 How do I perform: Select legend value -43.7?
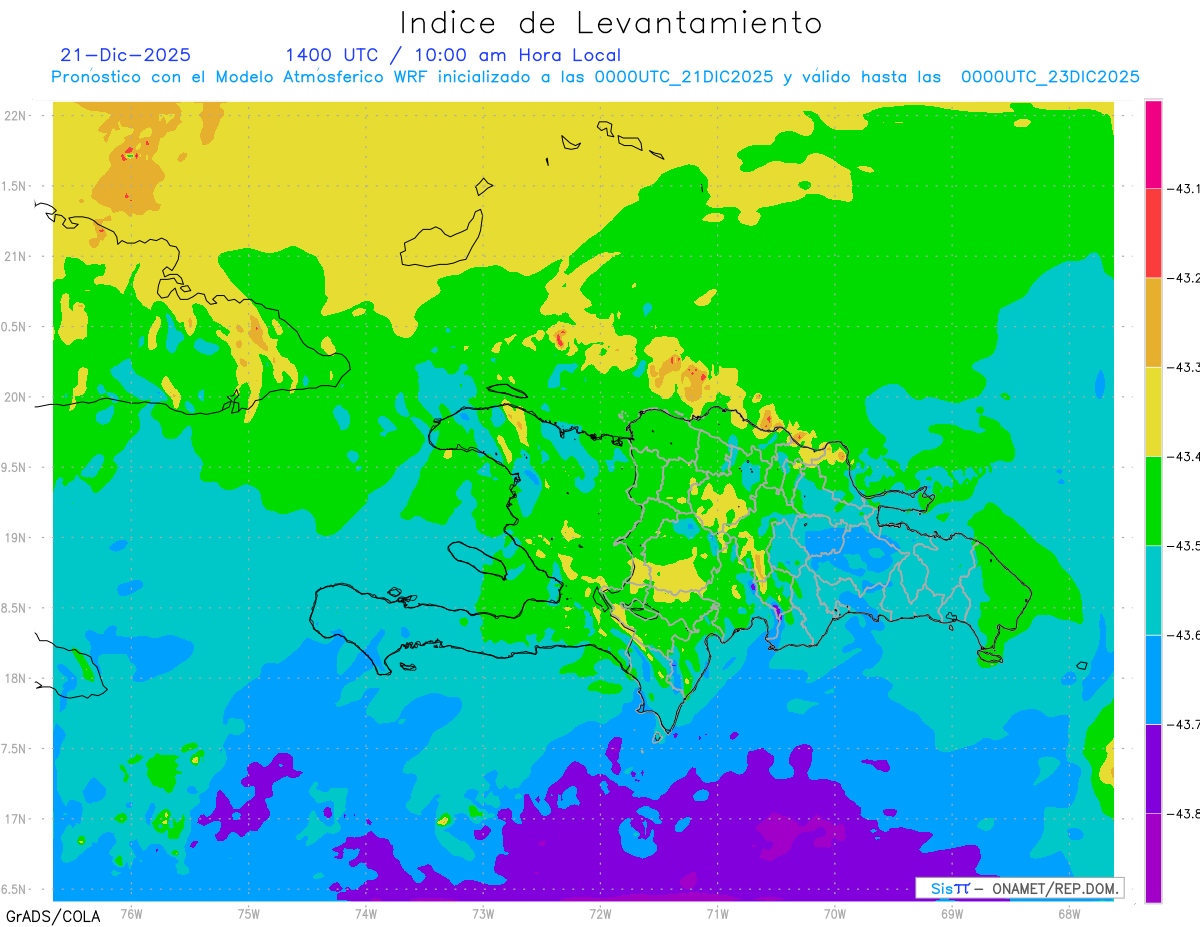coord(1186,724)
